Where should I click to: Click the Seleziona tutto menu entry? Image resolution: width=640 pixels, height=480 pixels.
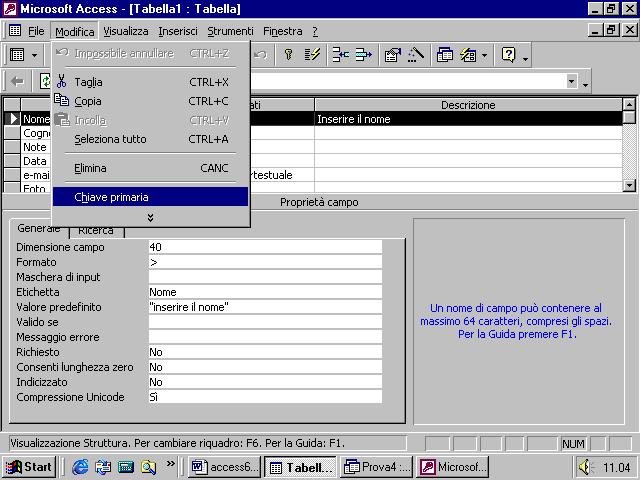click(151, 139)
